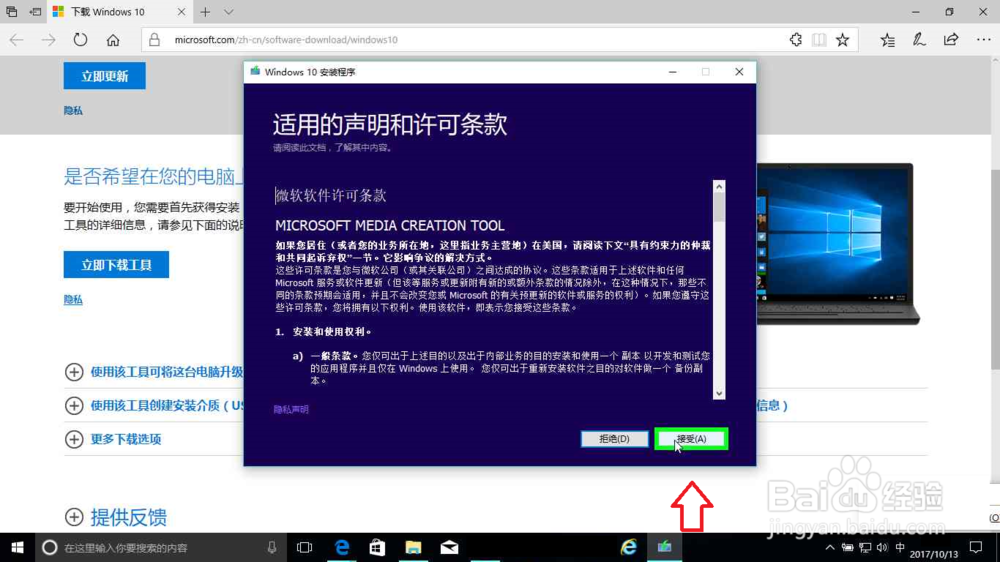Open File Explorer from the taskbar
Image resolution: width=1000 pixels, height=562 pixels.
coord(413,547)
